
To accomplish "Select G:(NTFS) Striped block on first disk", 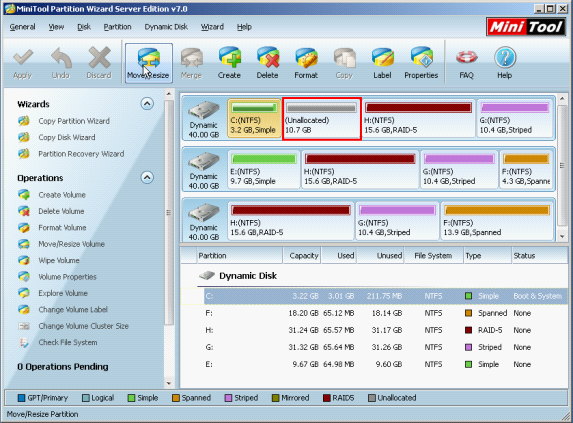I will click(515, 118).
